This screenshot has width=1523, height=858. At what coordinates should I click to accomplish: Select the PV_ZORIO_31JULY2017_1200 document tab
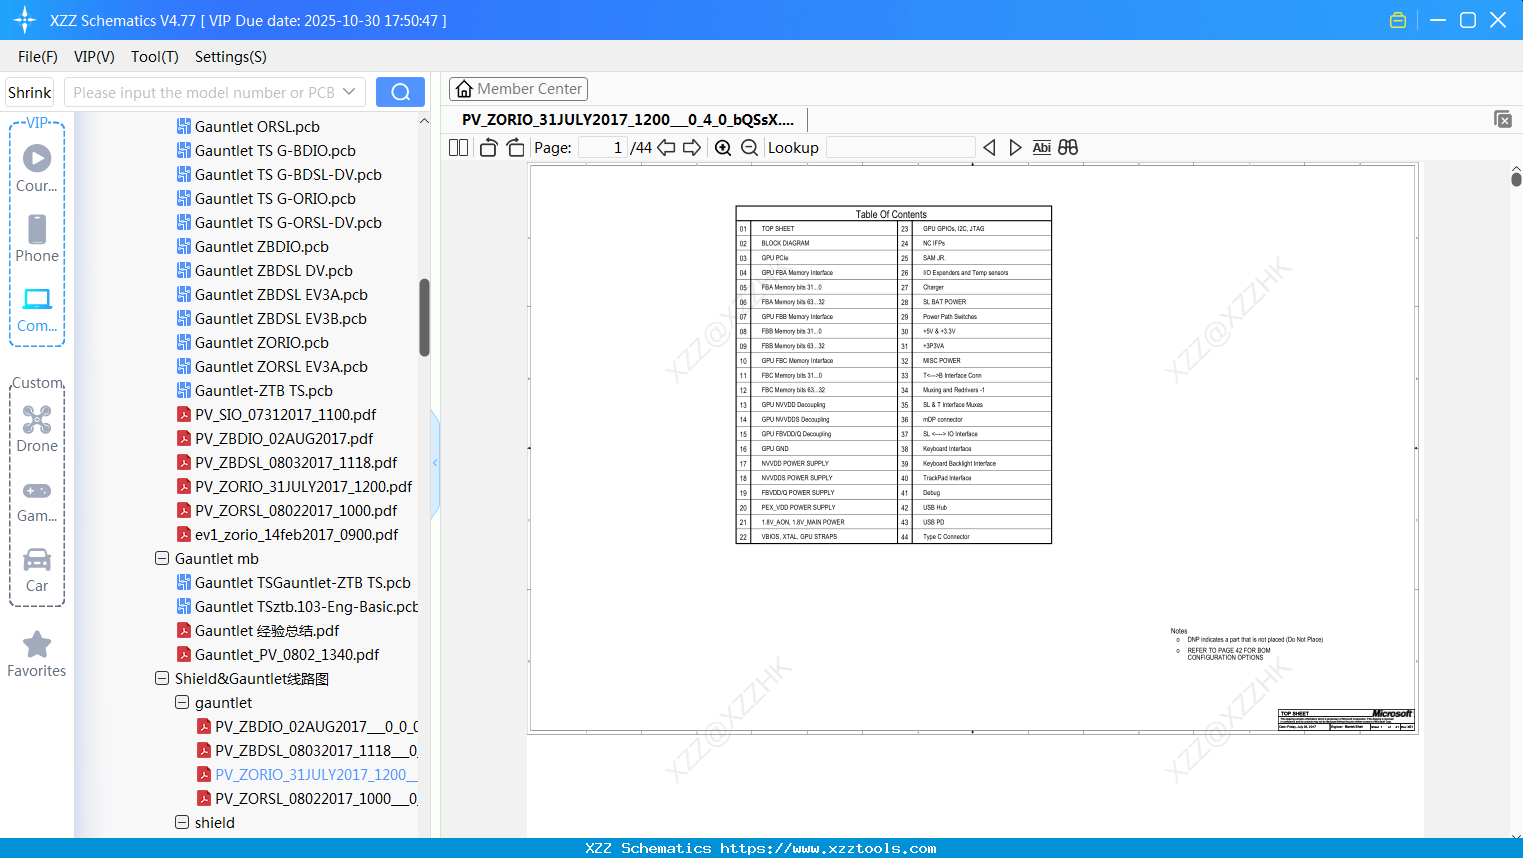(x=628, y=120)
